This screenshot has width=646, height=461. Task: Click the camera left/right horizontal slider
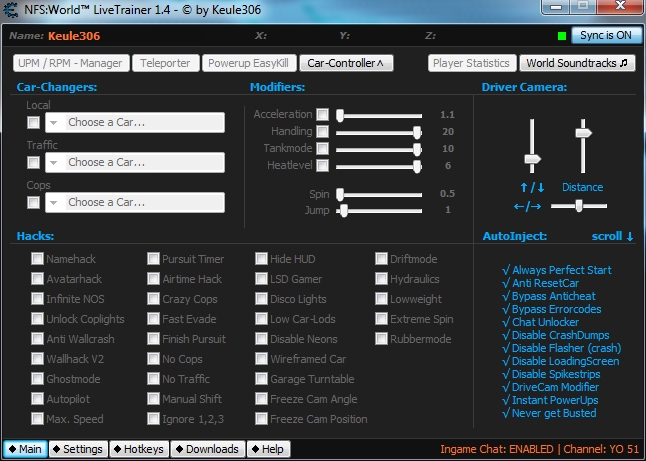579,206
